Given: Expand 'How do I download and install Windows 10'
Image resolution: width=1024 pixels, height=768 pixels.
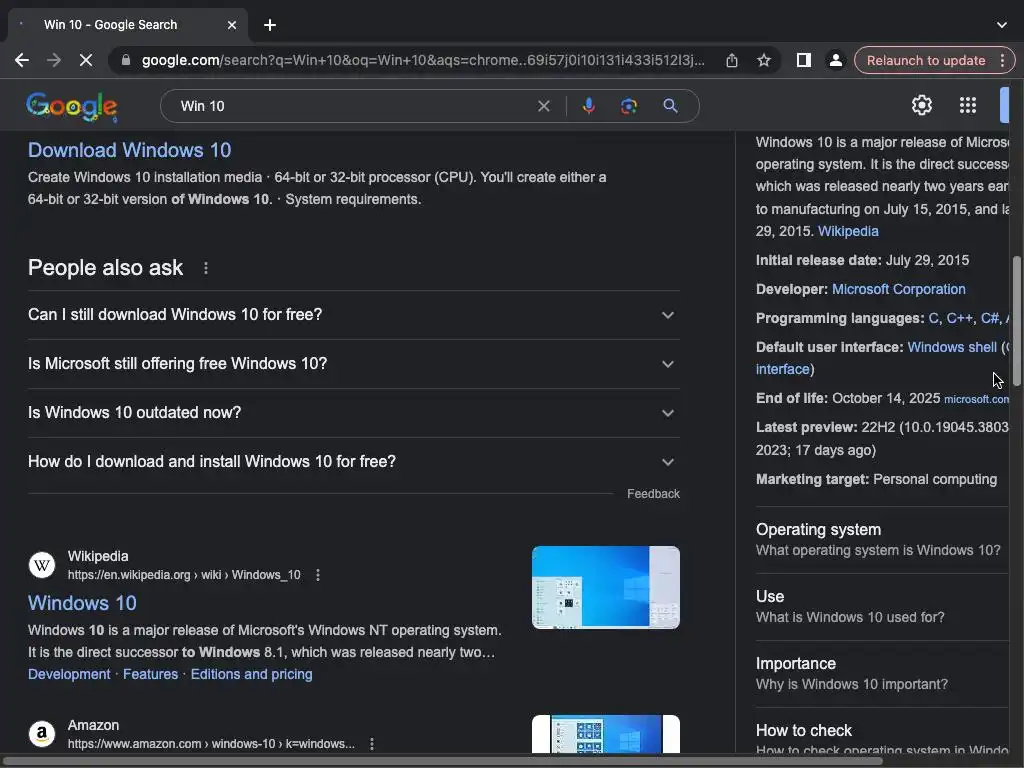Looking at the screenshot, I should pos(354,462).
